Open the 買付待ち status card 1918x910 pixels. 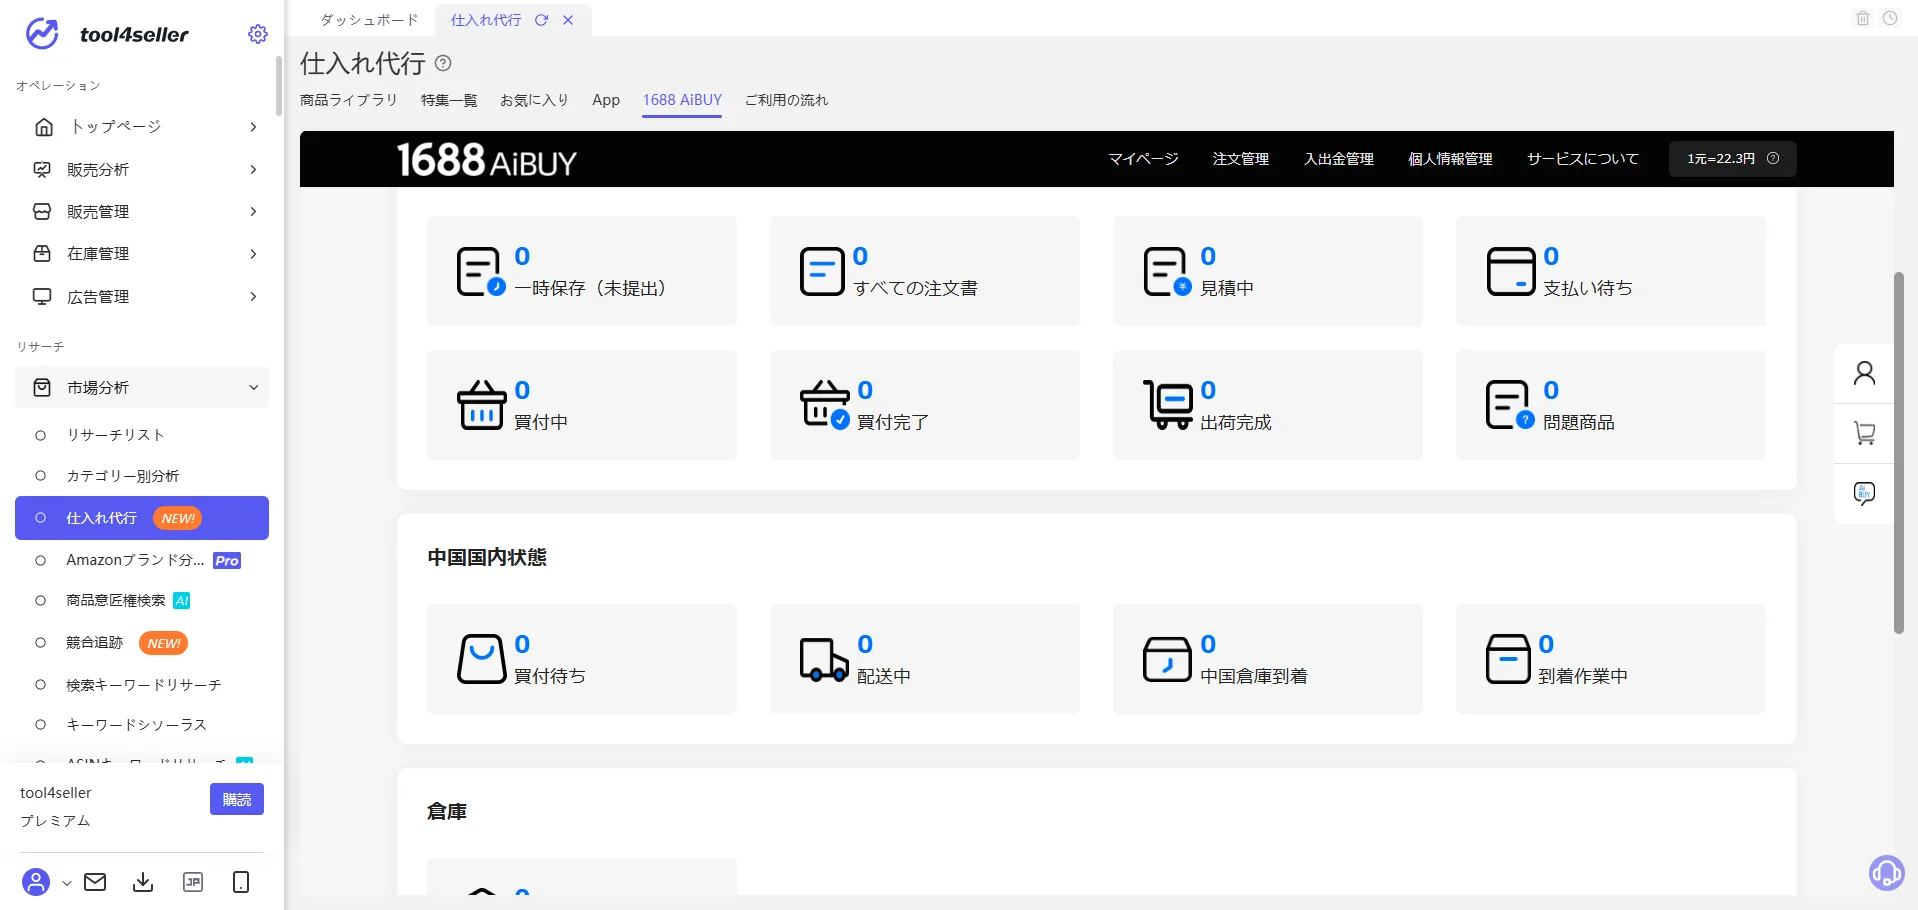coord(582,659)
